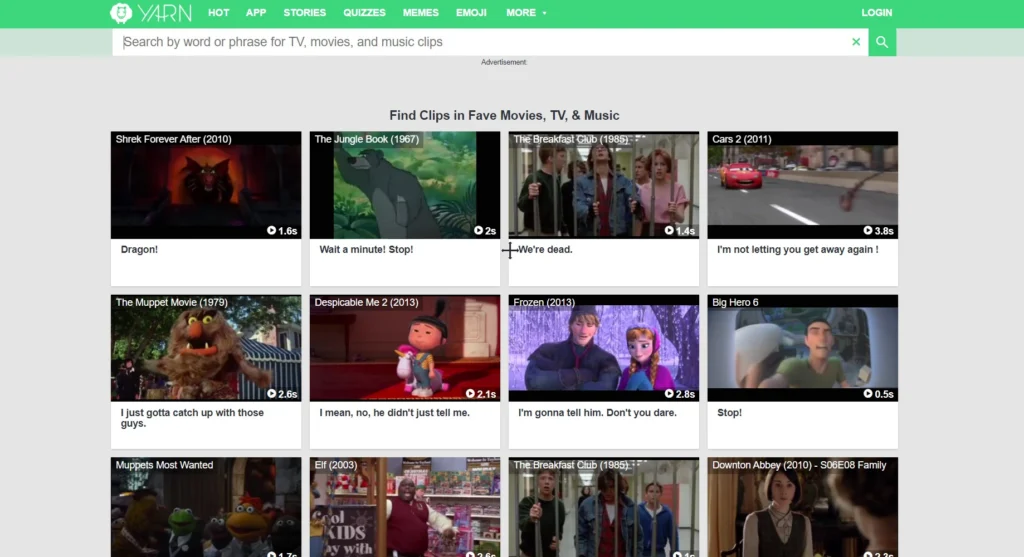Clear the search field with the X icon

pyautogui.click(x=856, y=42)
